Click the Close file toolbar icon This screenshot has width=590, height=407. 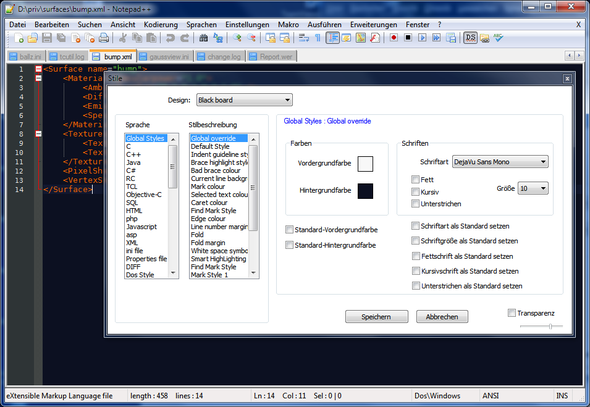pos(76,38)
